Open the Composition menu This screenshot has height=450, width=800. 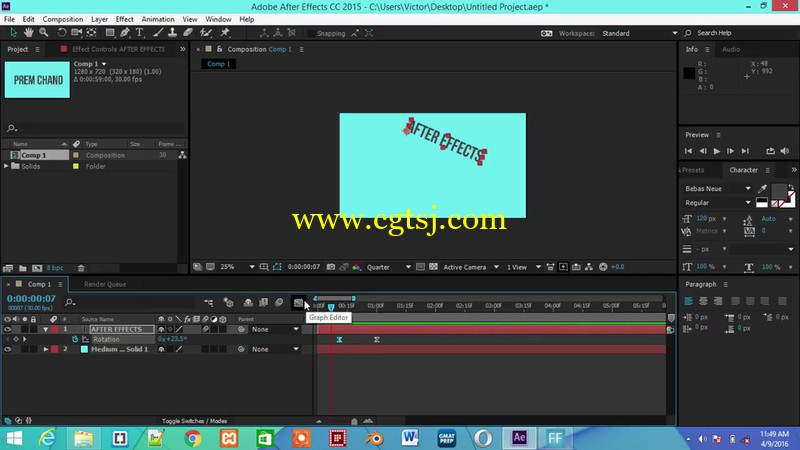point(63,19)
